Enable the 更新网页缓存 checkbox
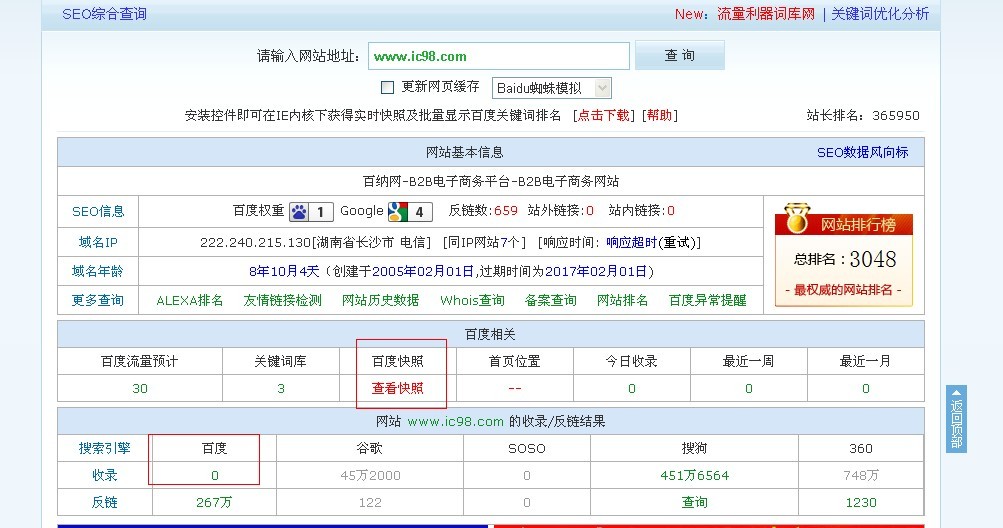 (x=387, y=87)
